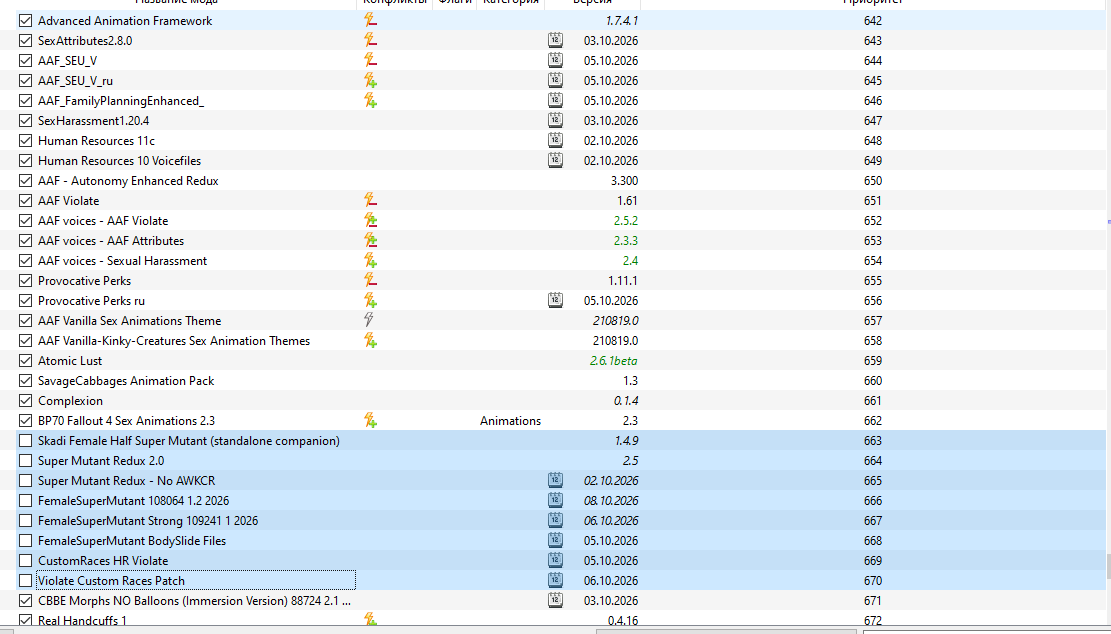The image size is (1111, 634).
Task: Click the calendar icon for Human Resources 10 Voicefiles
Action: (556, 160)
